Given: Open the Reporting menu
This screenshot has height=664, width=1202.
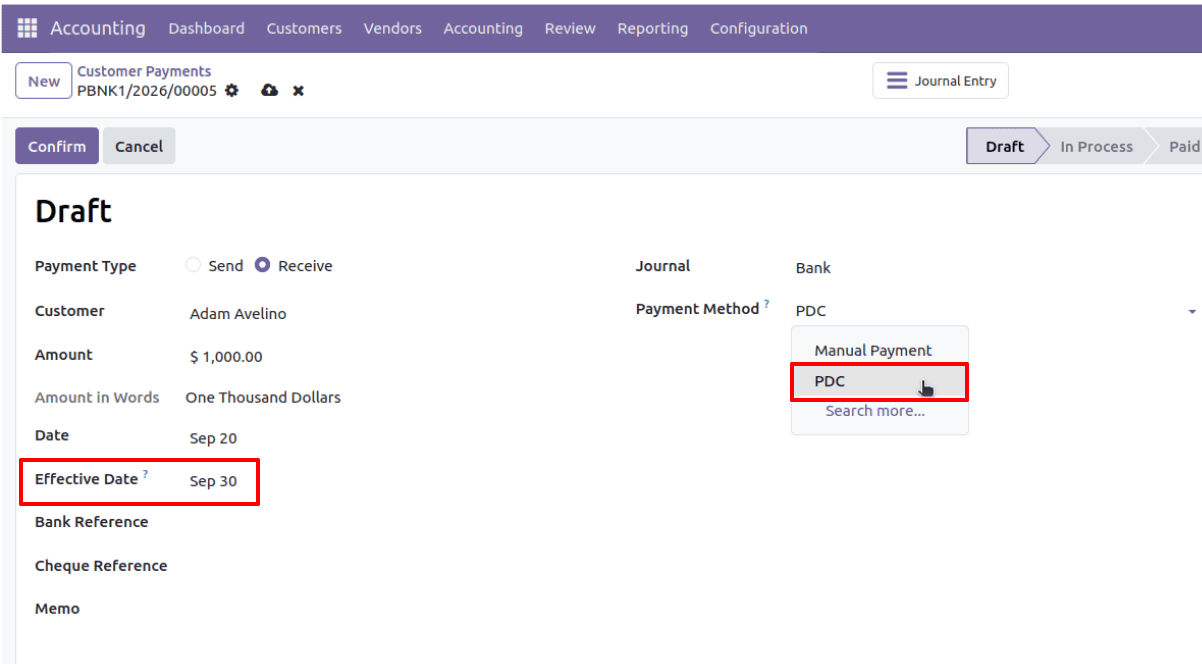Looking at the screenshot, I should pyautogui.click(x=652, y=28).
